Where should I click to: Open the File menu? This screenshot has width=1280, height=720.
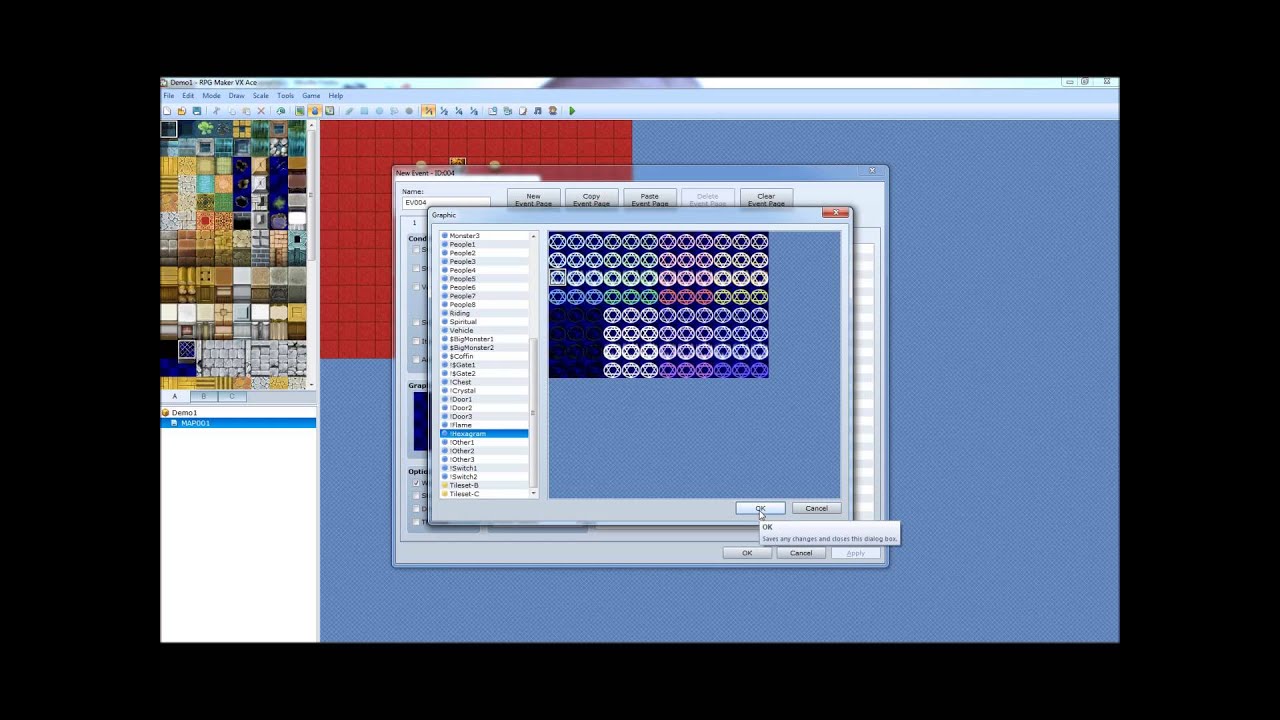(x=169, y=96)
